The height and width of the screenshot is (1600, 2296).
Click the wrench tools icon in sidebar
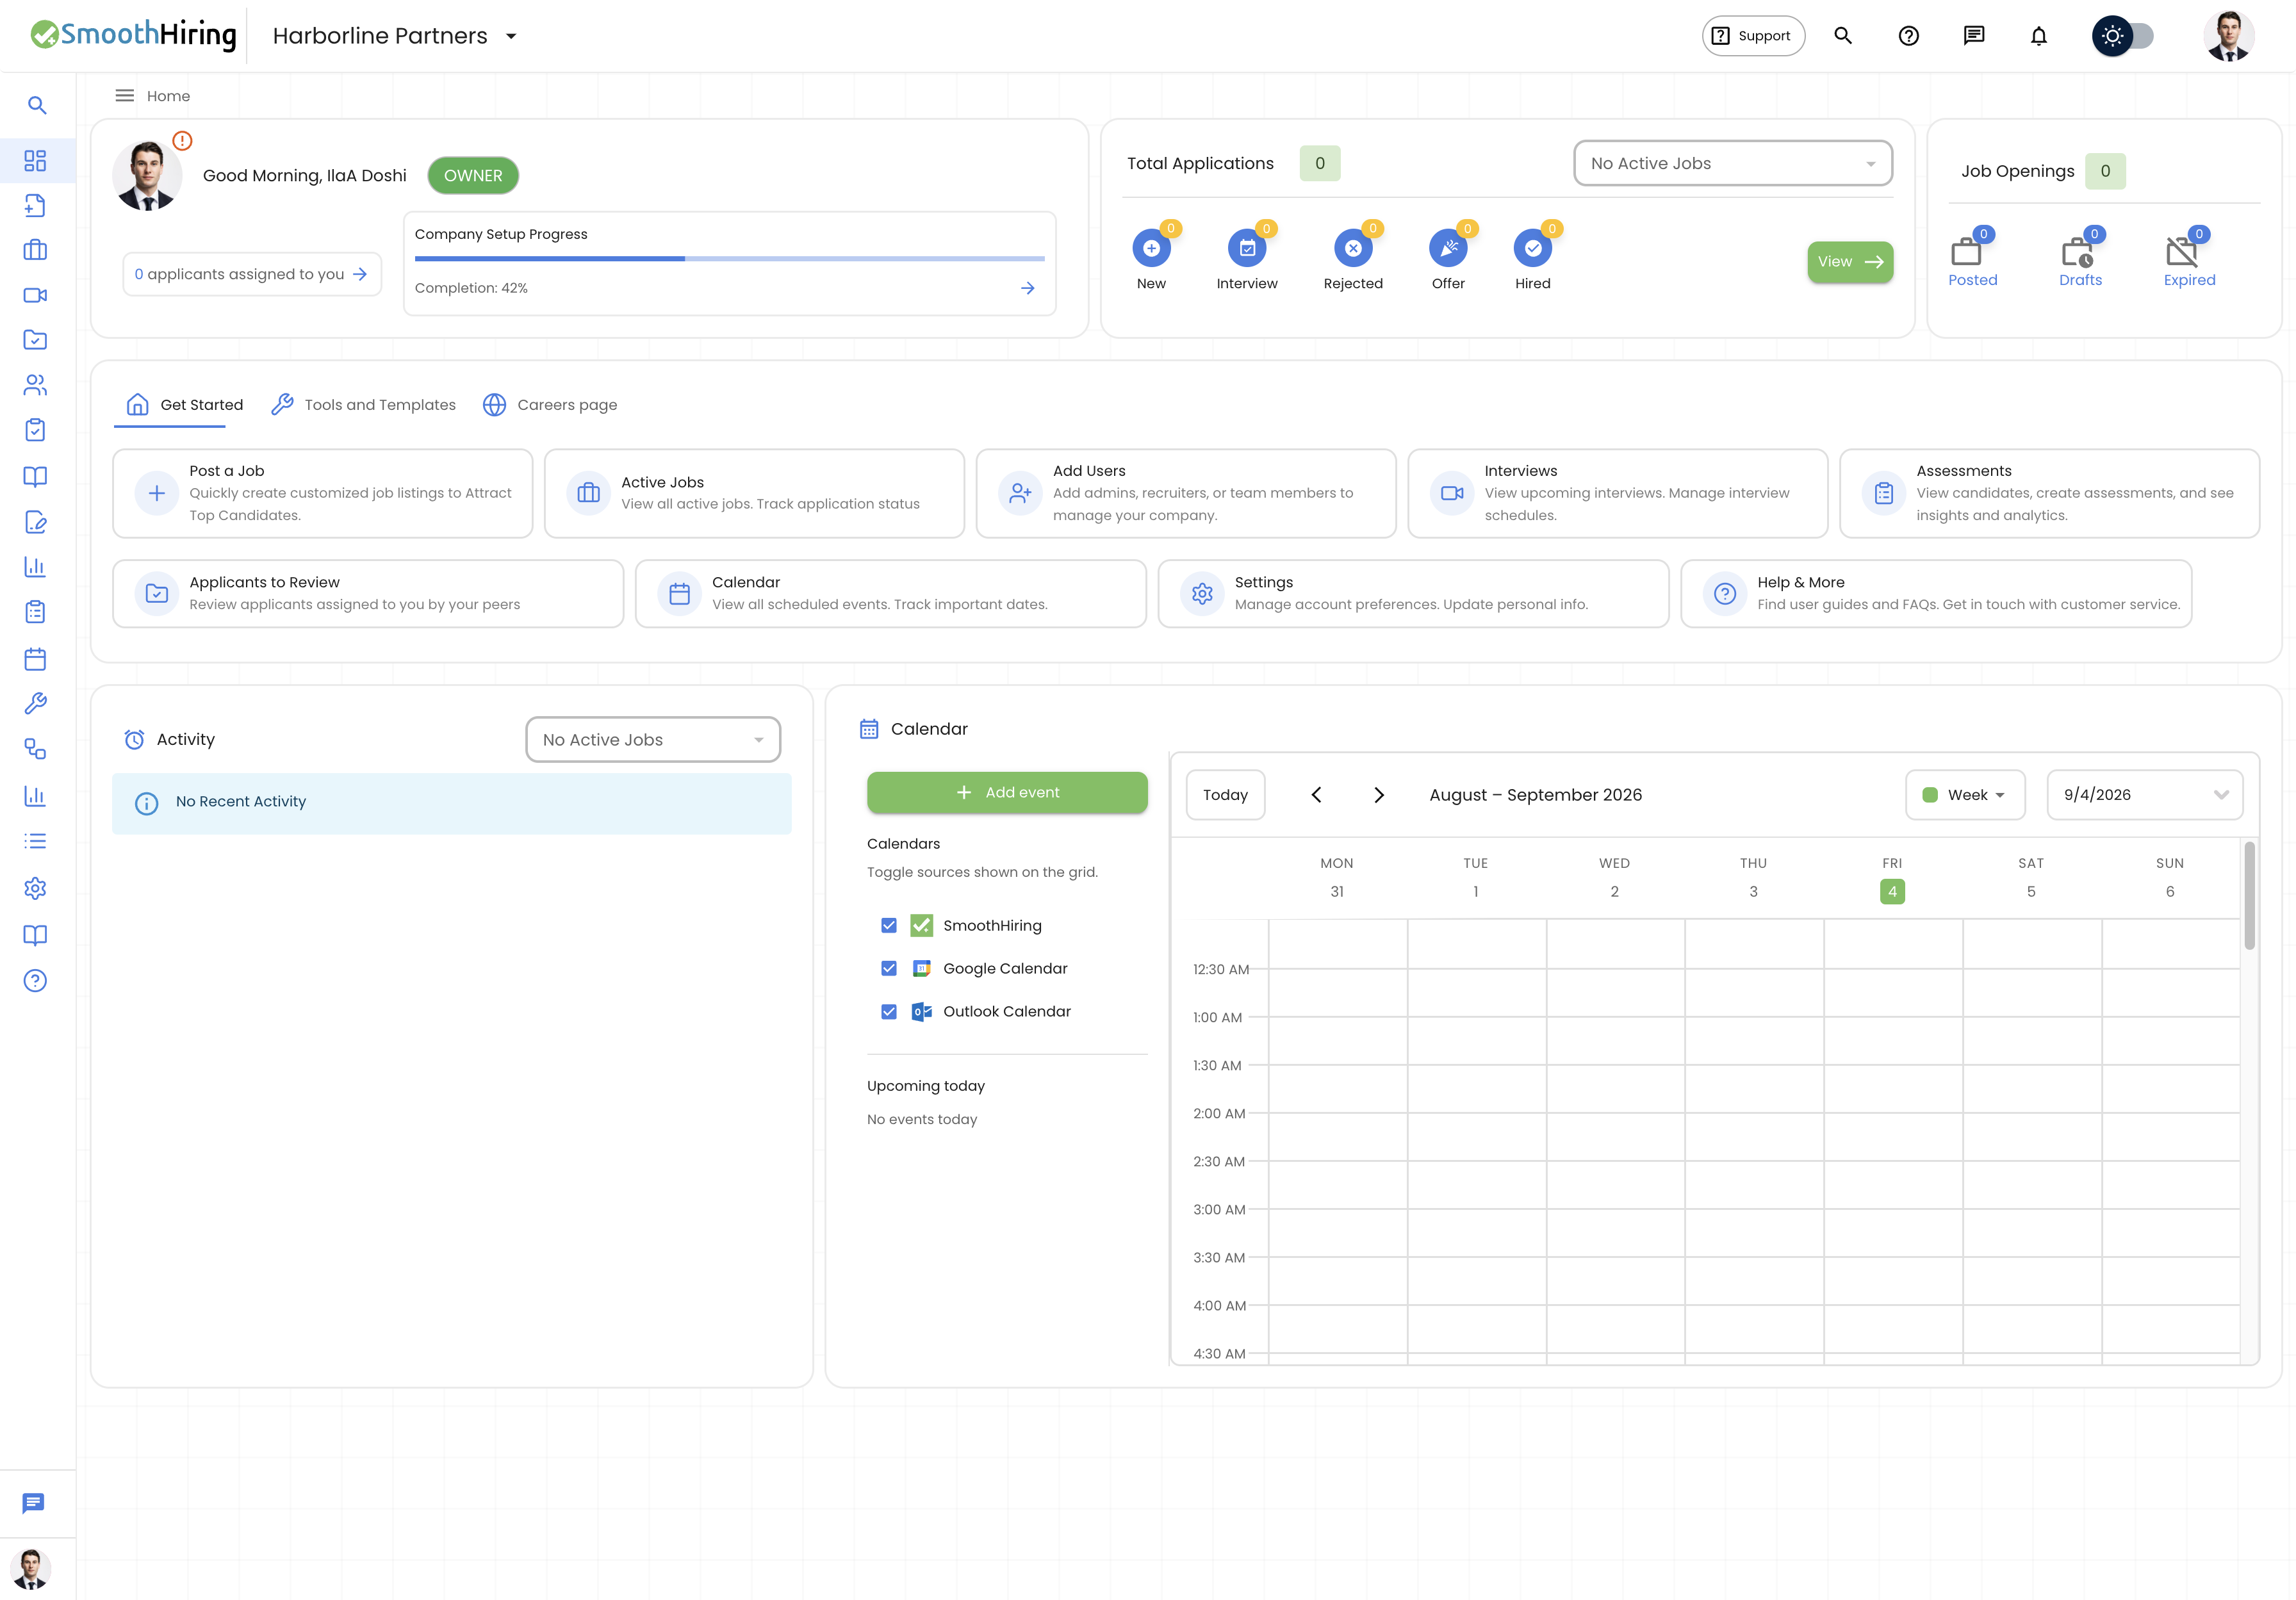coord(35,704)
